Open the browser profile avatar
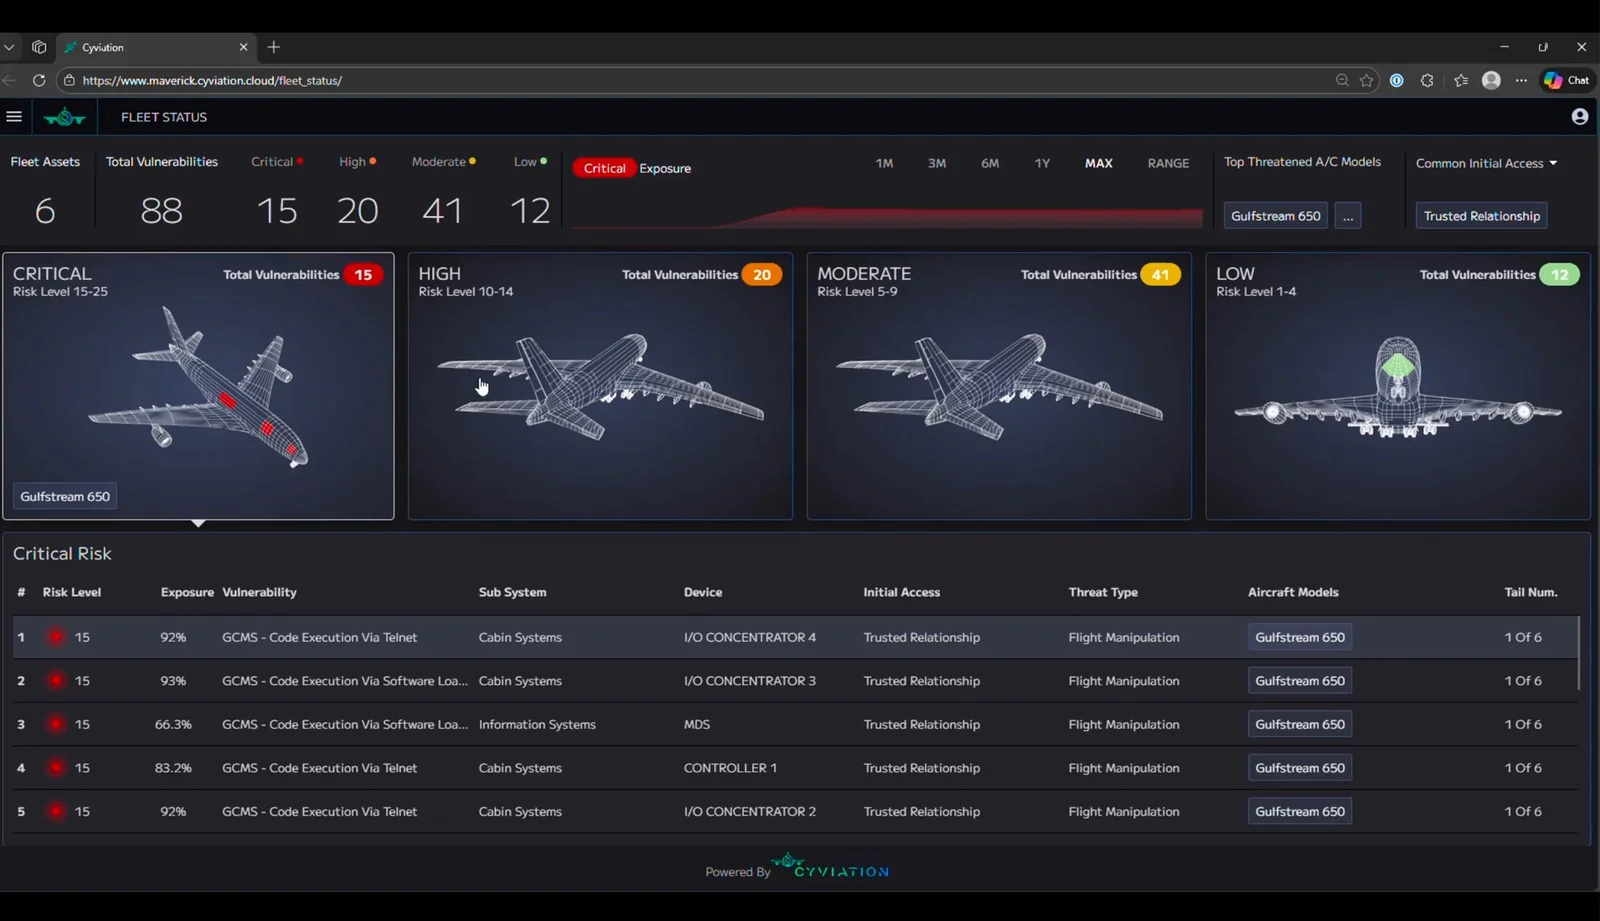 [1491, 80]
